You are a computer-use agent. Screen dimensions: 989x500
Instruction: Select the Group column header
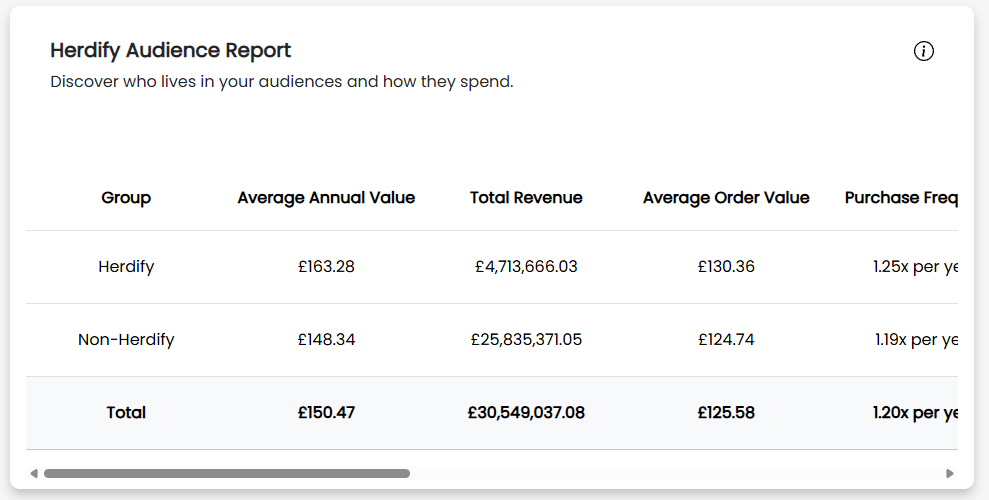tap(126, 198)
